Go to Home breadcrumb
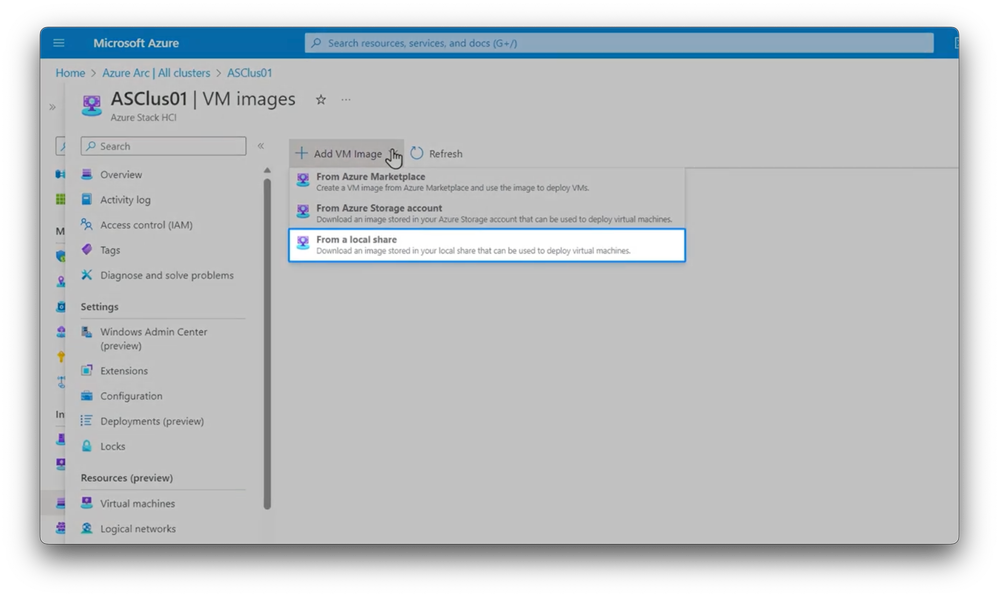This screenshot has height=597, width=999. (x=70, y=73)
